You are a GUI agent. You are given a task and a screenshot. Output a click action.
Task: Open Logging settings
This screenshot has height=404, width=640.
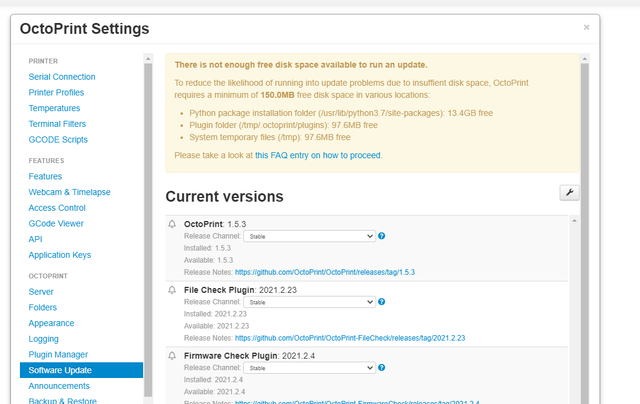click(x=43, y=339)
